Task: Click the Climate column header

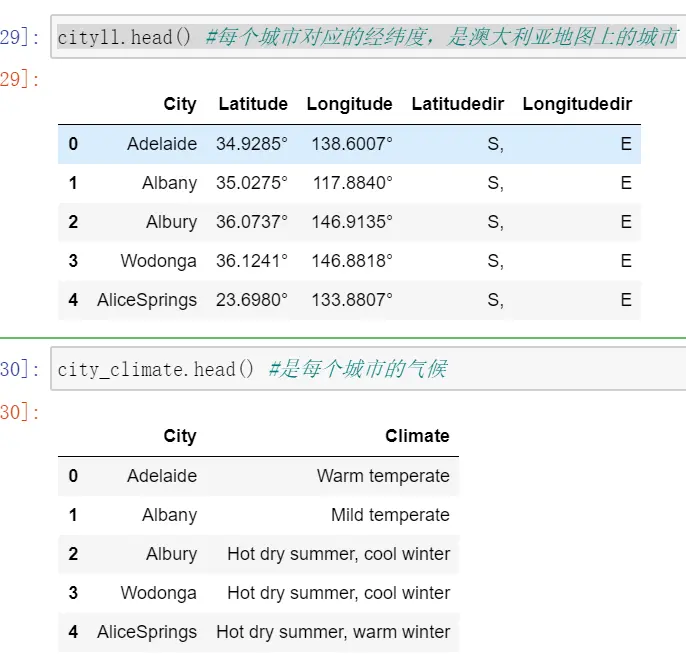Action: (417, 436)
